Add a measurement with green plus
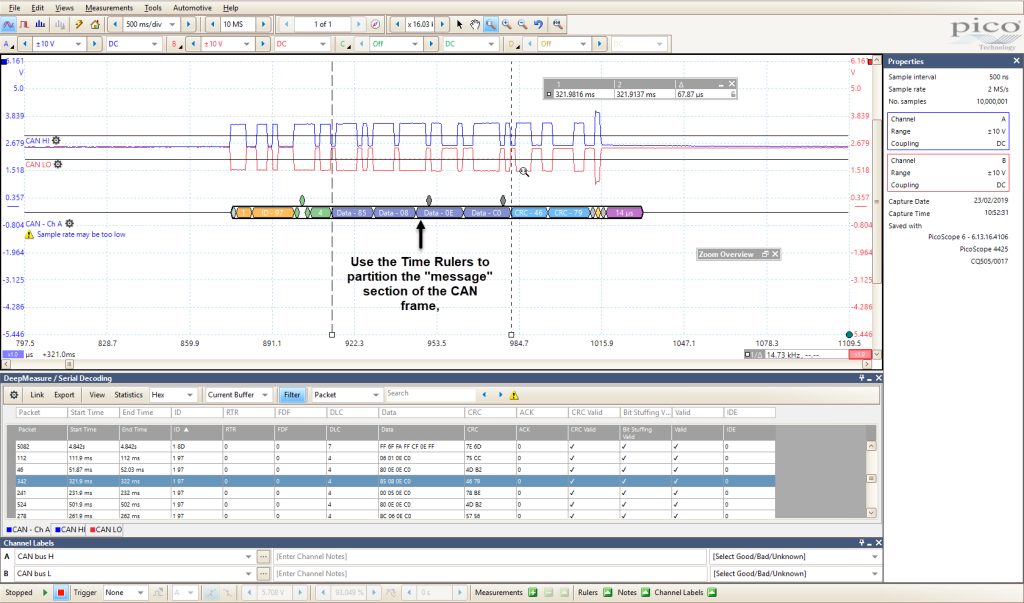This screenshot has height=603, width=1024. click(x=533, y=593)
